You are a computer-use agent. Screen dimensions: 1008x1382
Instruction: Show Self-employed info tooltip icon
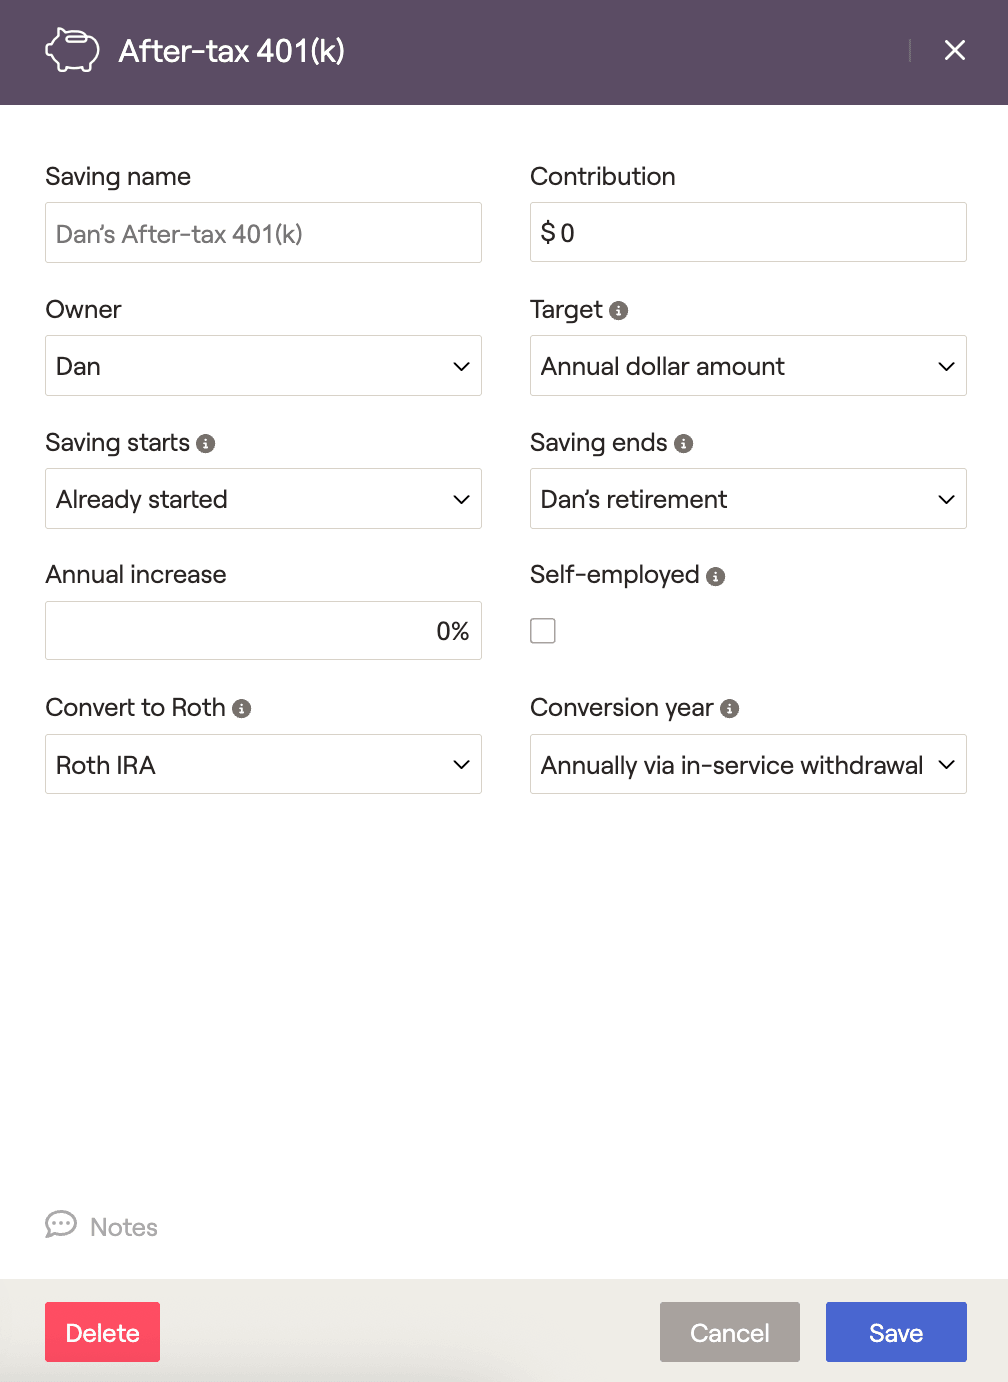click(716, 577)
